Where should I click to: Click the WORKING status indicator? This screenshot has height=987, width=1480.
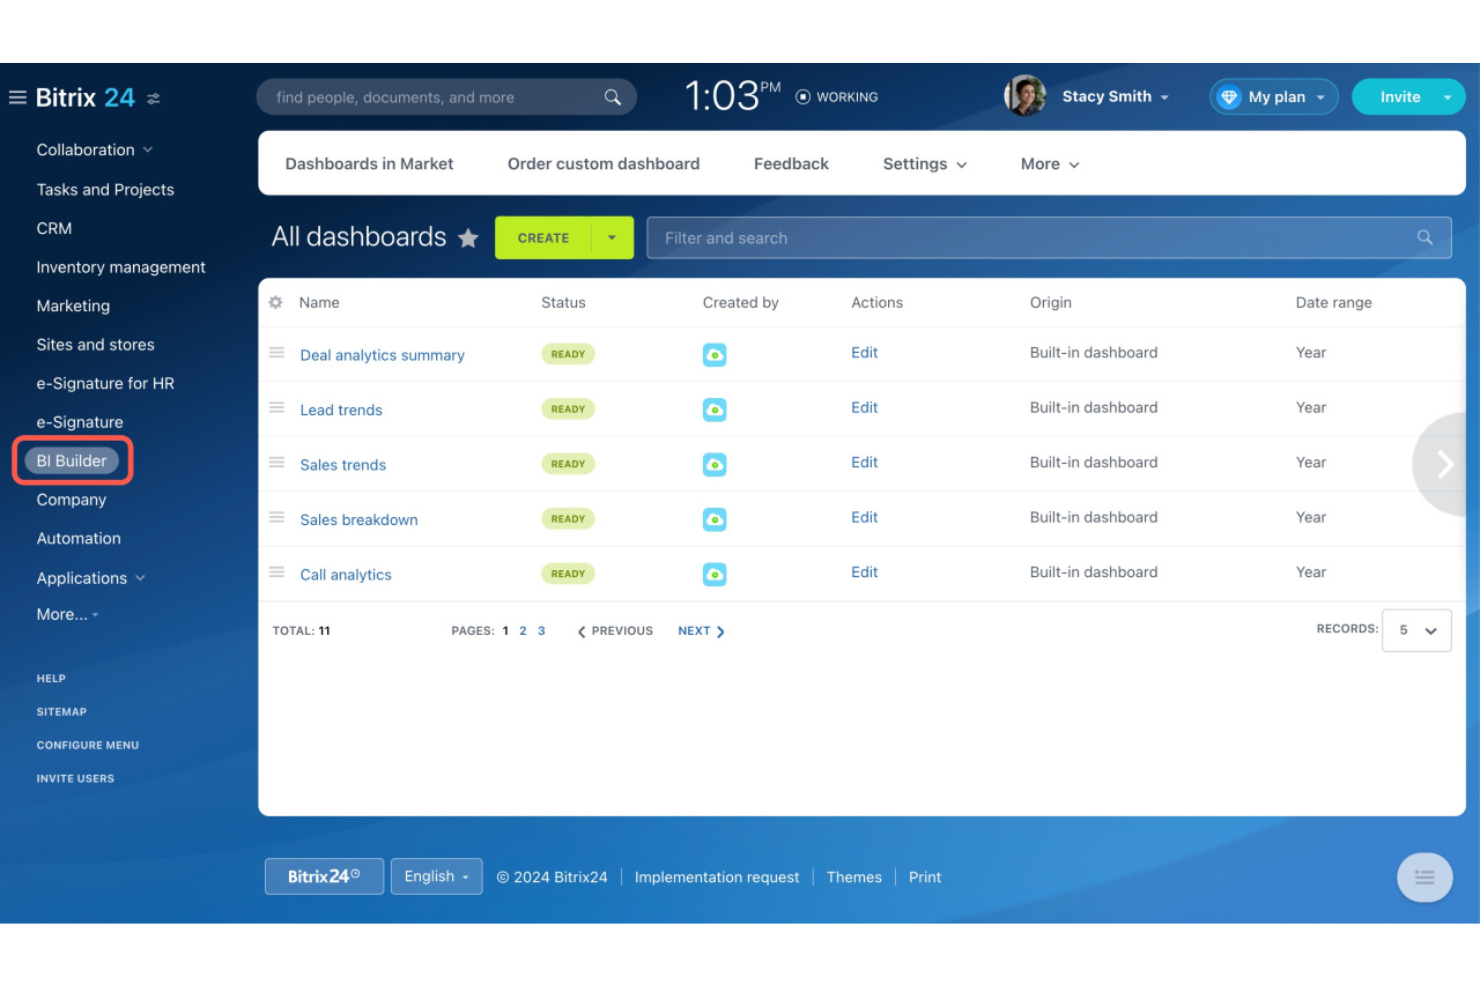[837, 97]
